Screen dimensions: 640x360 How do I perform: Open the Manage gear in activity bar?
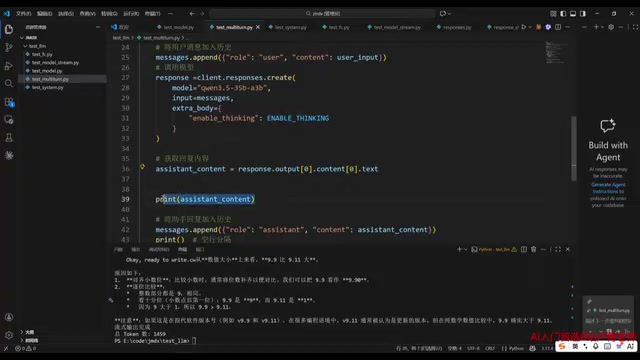(9, 335)
